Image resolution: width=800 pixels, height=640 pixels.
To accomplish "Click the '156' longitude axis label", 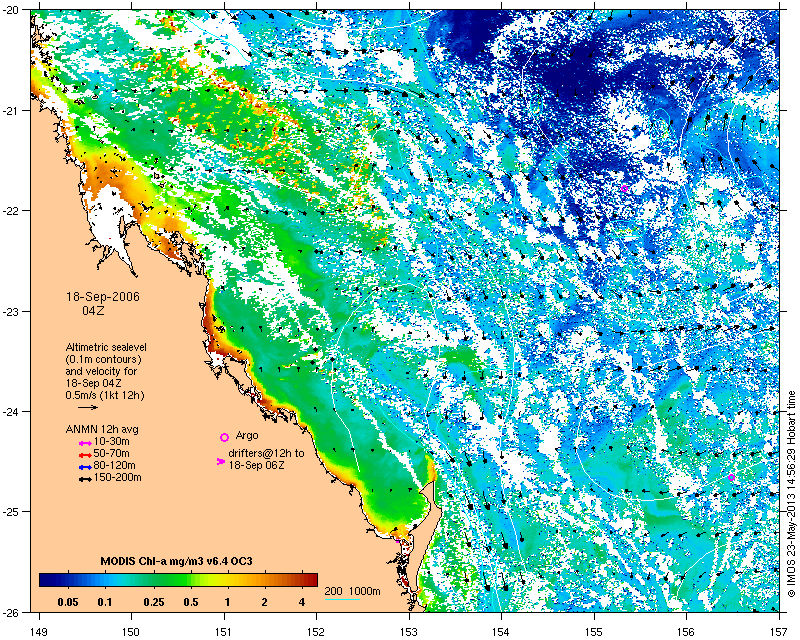I will tap(687, 632).
